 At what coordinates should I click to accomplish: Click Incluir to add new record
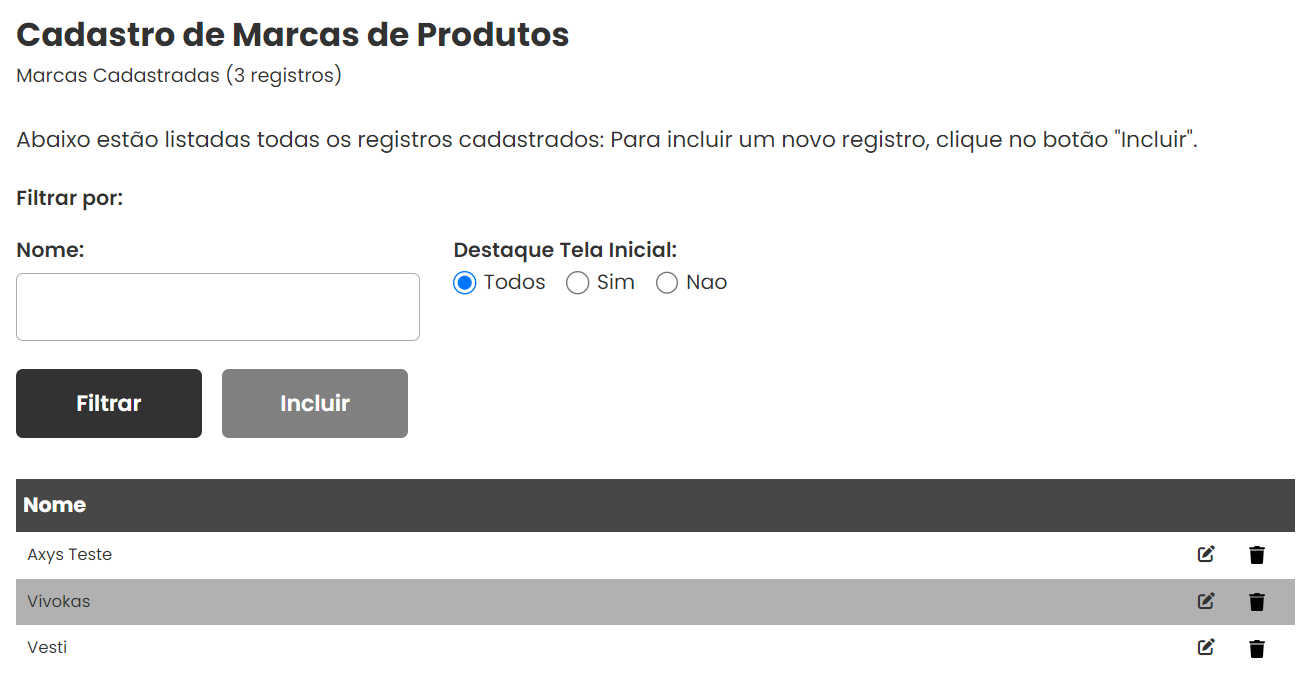point(315,403)
